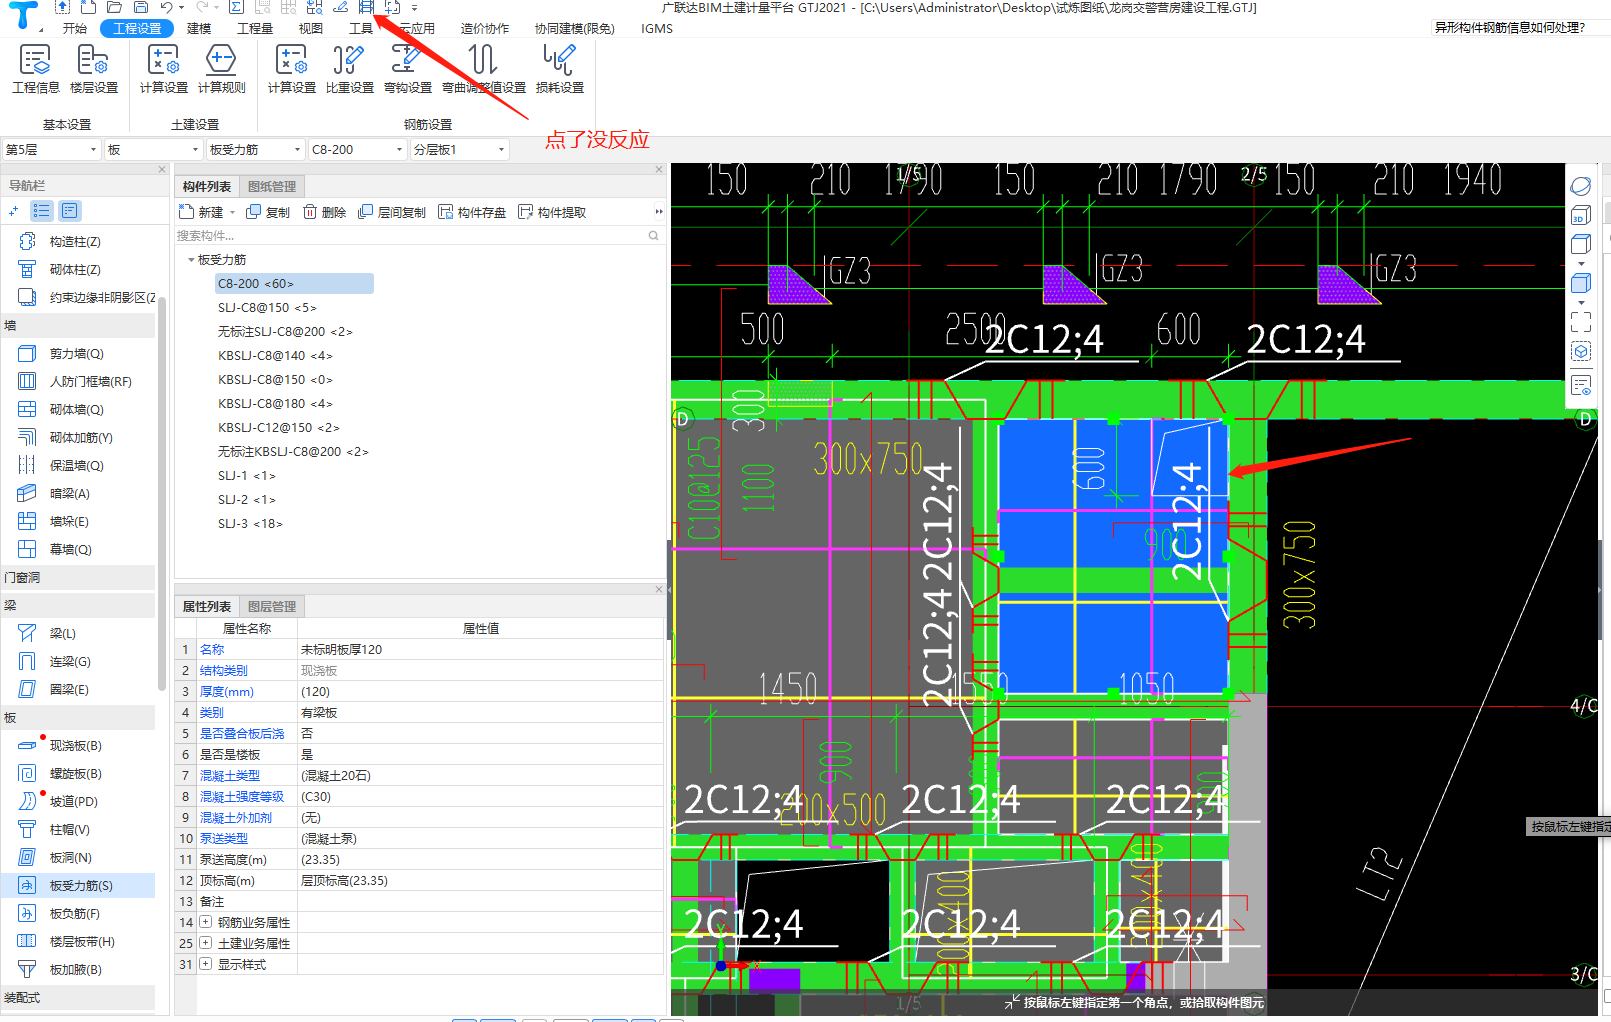Click the display settings eye list icon
Screen dimensions: 1611x1022
tap(1580, 385)
